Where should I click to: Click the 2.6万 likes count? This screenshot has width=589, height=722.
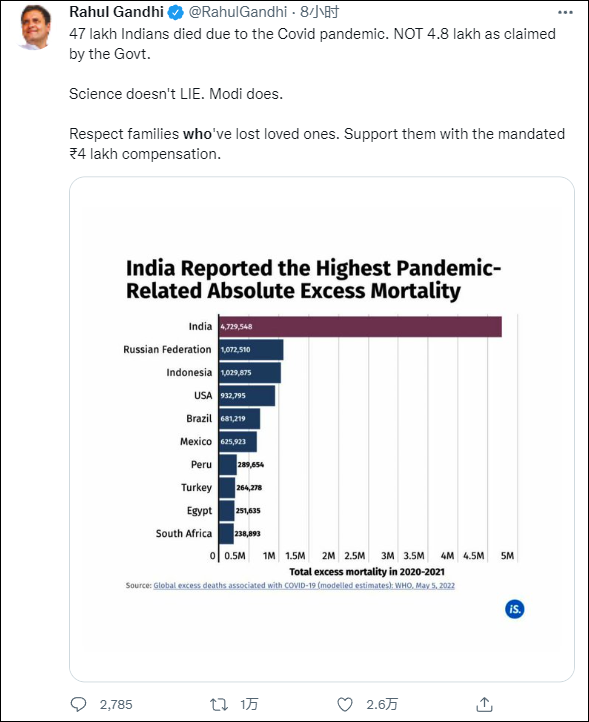pos(382,705)
